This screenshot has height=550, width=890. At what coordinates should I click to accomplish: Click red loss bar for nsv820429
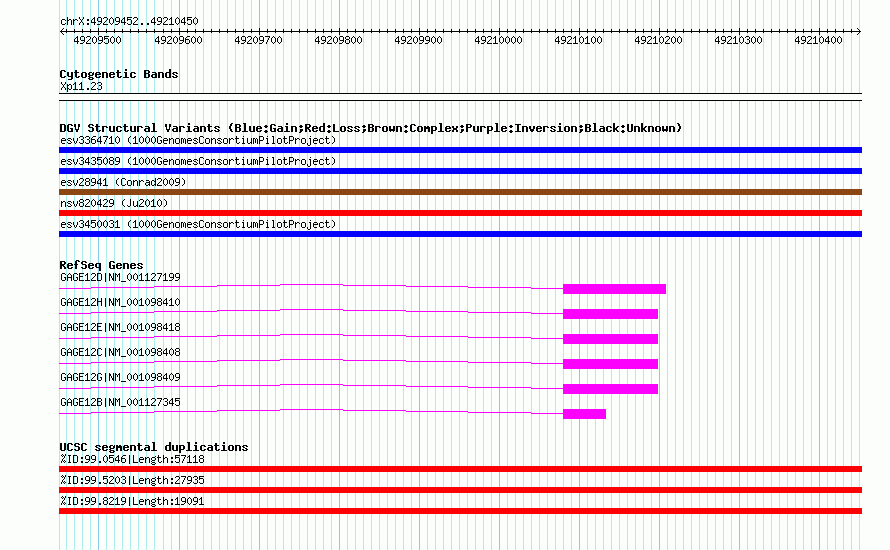click(460, 213)
